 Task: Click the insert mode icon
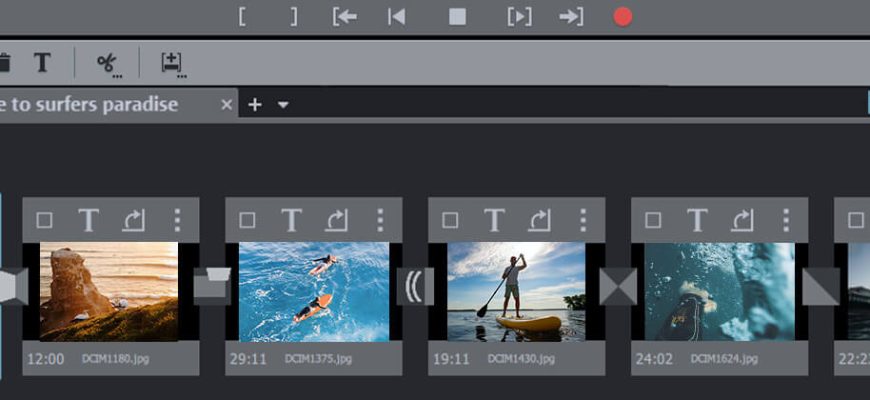[173, 64]
